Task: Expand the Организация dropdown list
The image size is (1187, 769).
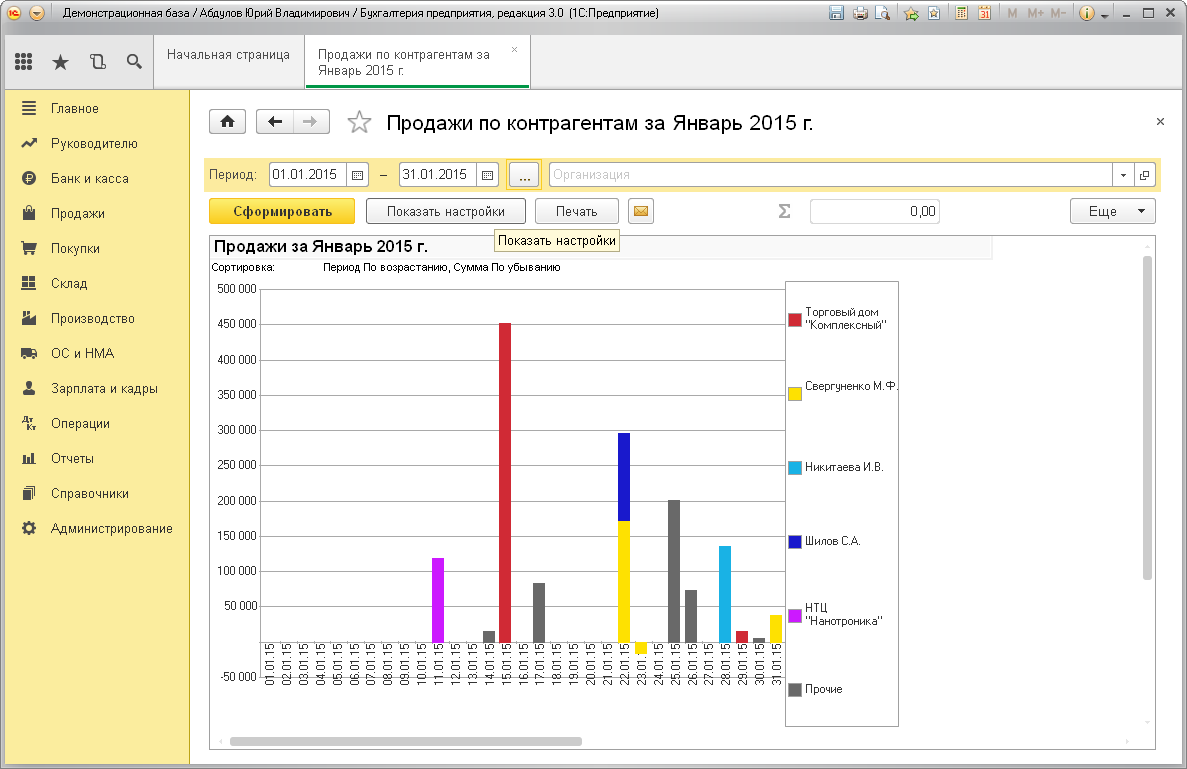Action: pos(1124,174)
